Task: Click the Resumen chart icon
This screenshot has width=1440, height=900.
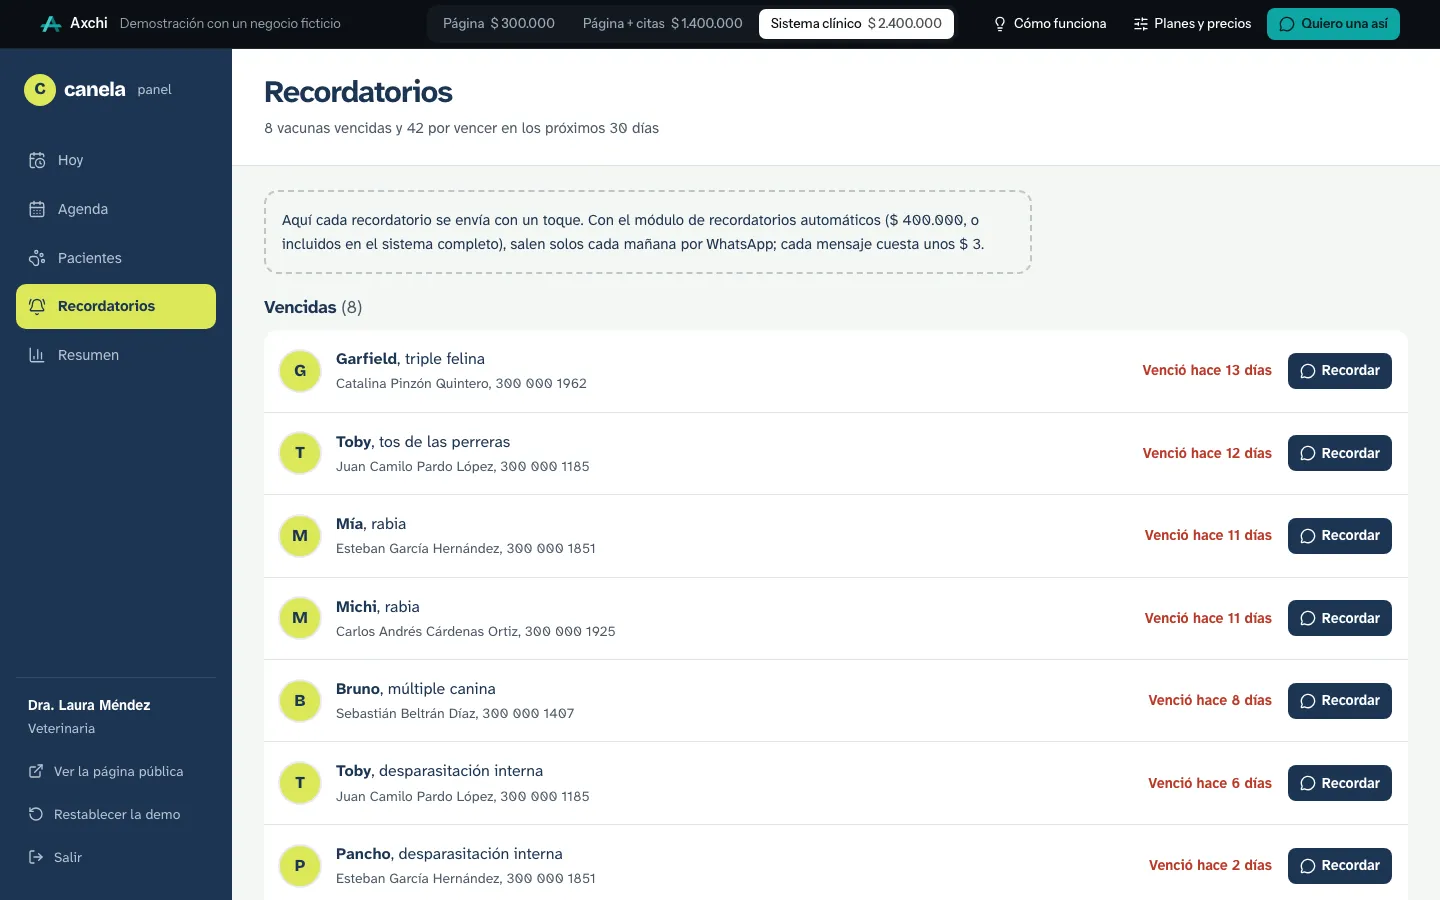Action: click(37, 355)
